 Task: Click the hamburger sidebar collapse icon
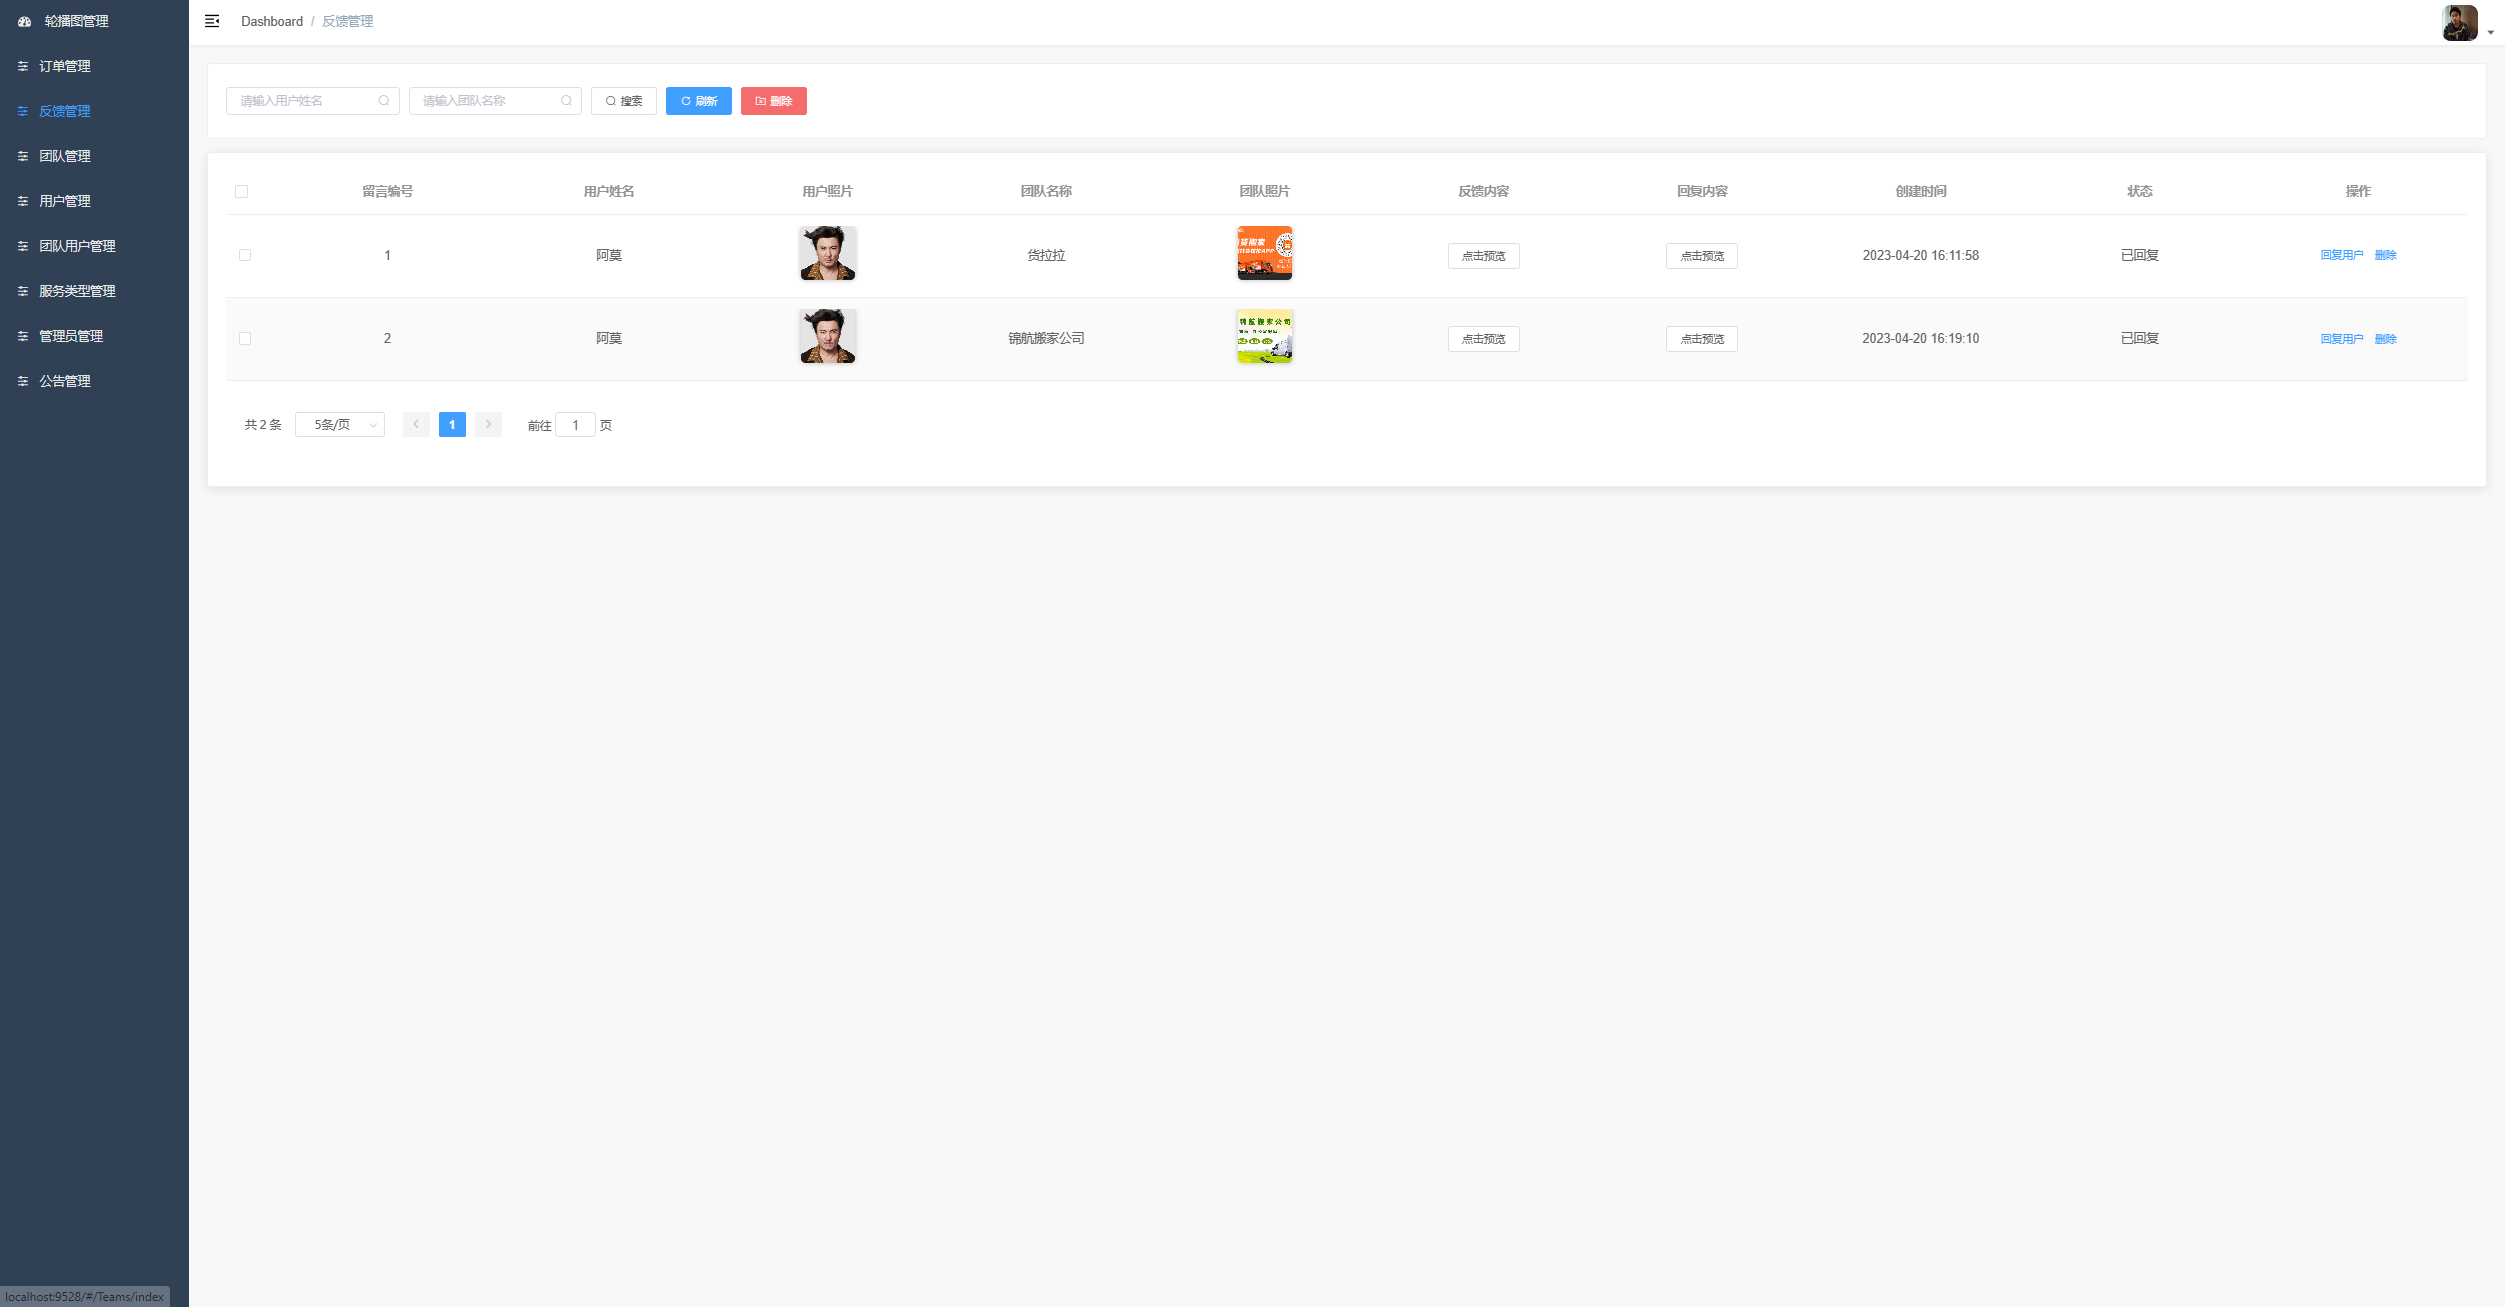pos(212,21)
